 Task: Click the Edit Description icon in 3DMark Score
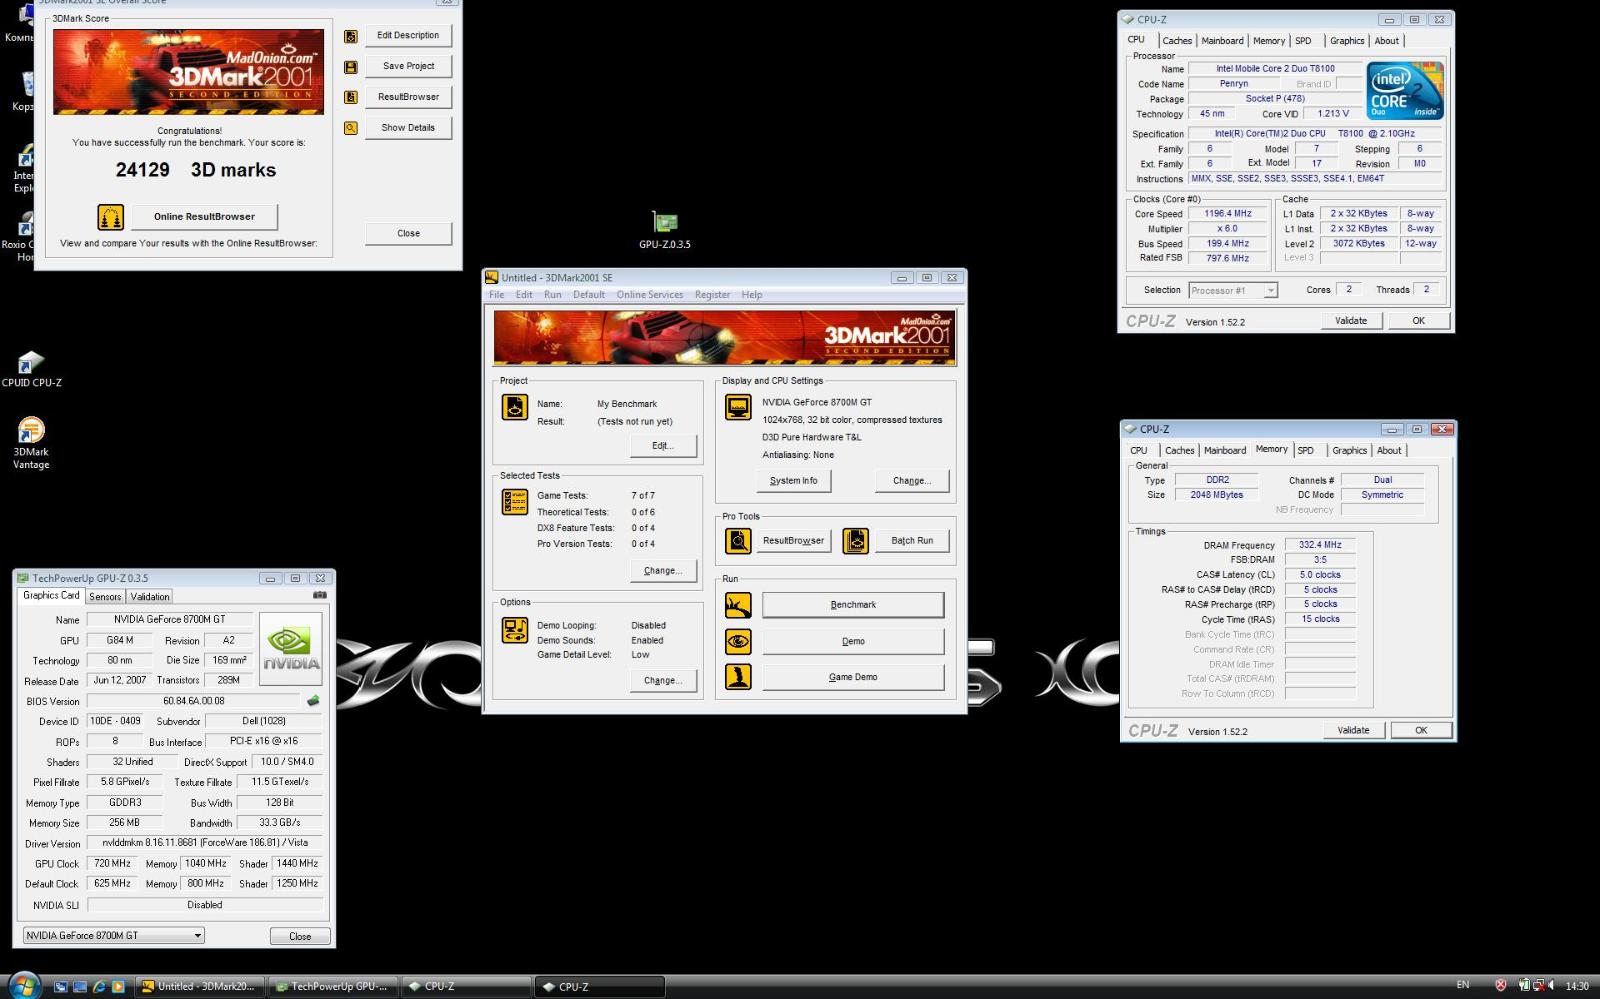[351, 36]
